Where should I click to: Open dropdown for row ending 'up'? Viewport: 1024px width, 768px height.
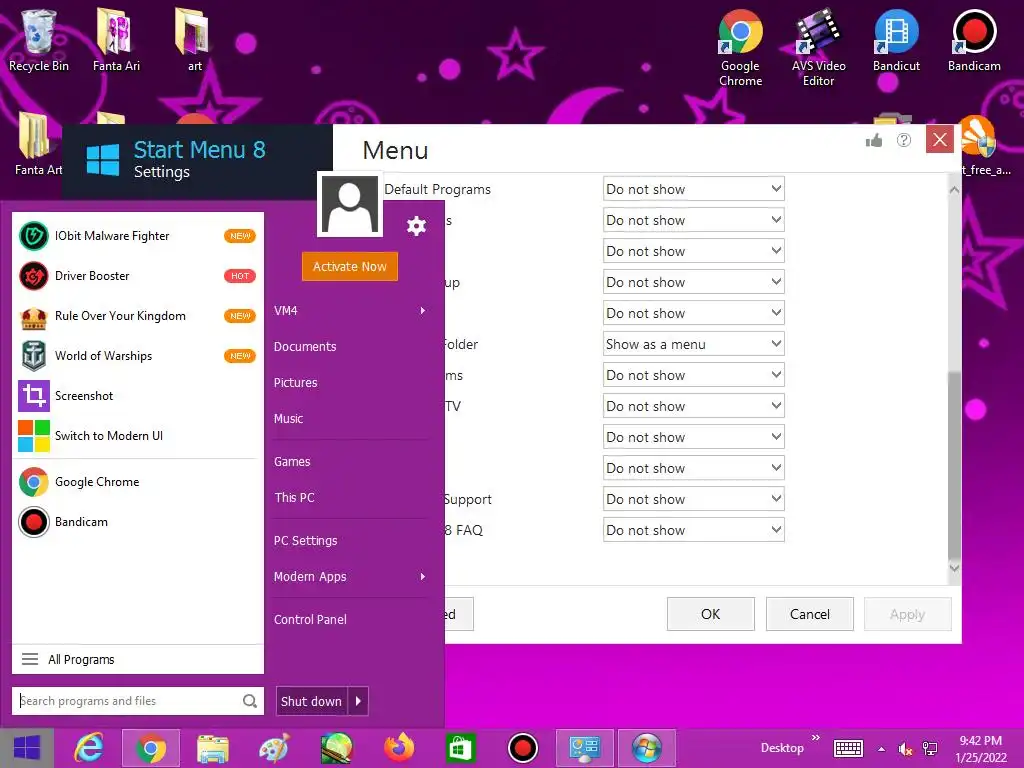[694, 282]
